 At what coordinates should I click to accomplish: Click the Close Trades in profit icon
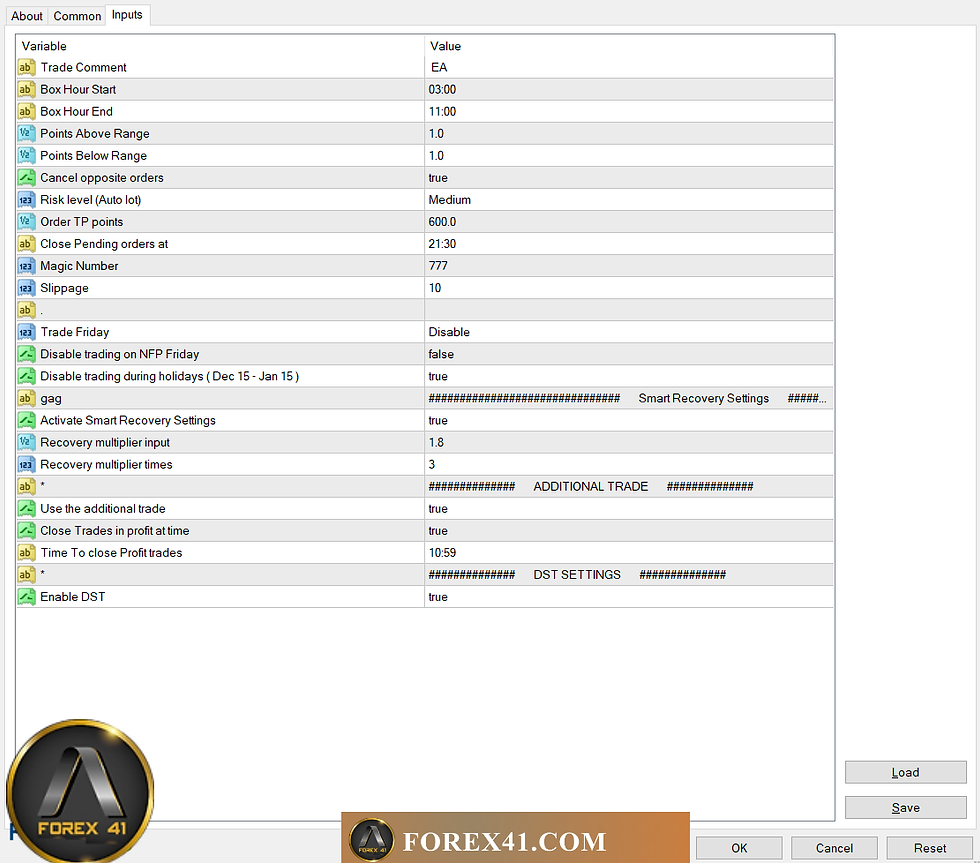[x=26, y=531]
